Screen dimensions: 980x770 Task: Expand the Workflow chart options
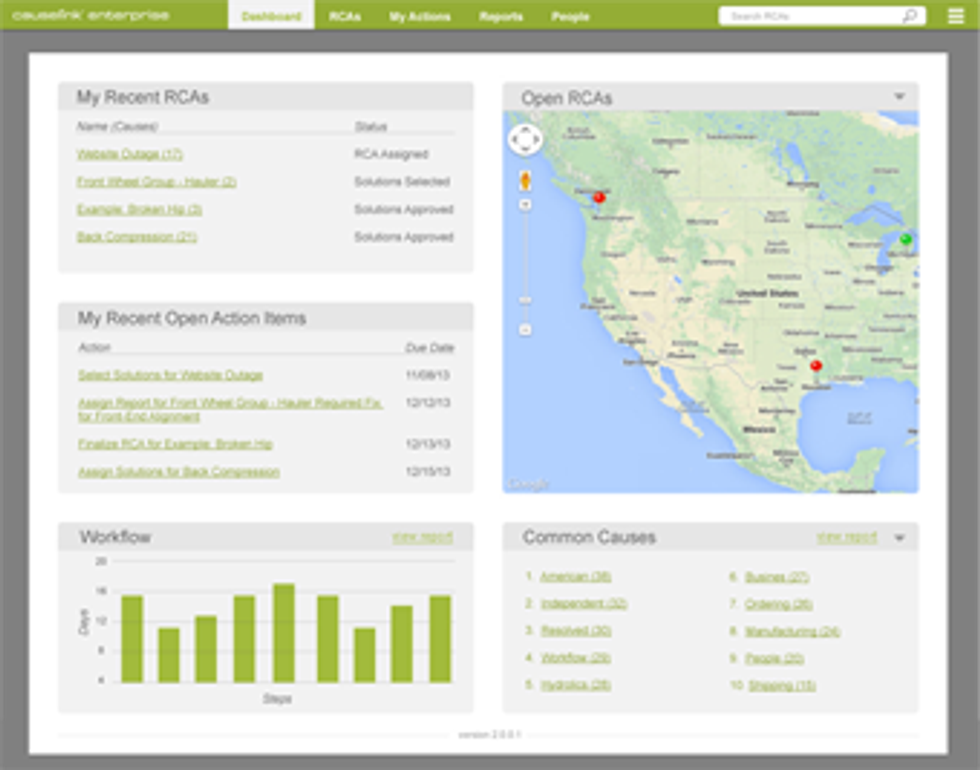tap(422, 536)
